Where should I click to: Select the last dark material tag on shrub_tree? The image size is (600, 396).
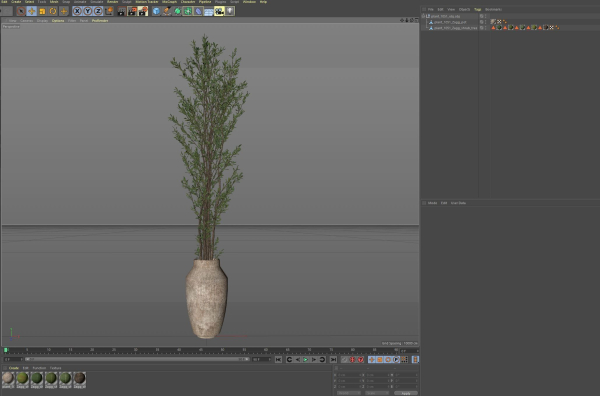546,28
